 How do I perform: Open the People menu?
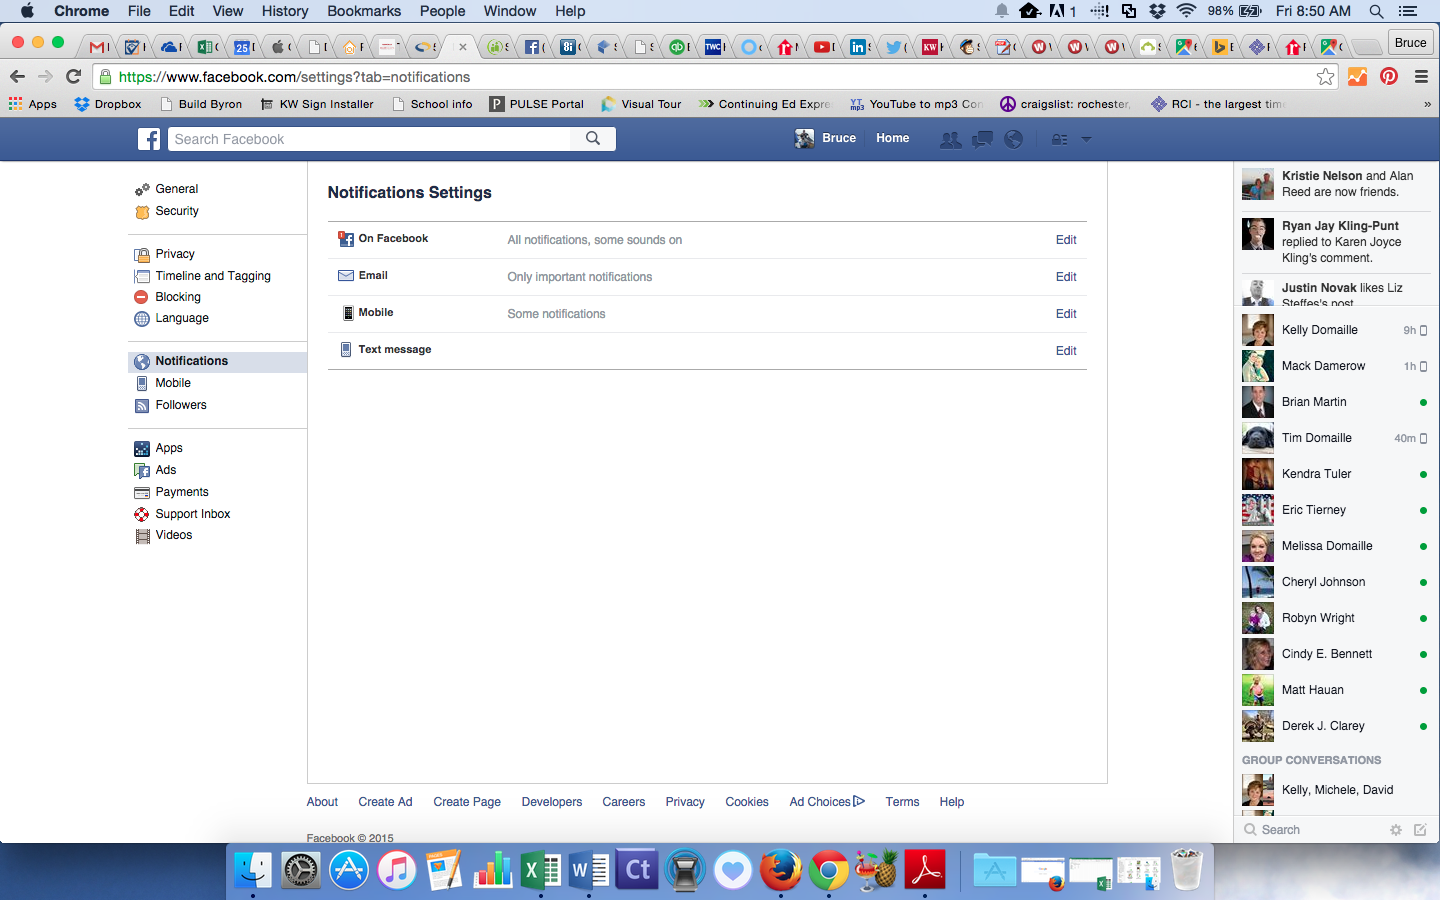pos(442,11)
